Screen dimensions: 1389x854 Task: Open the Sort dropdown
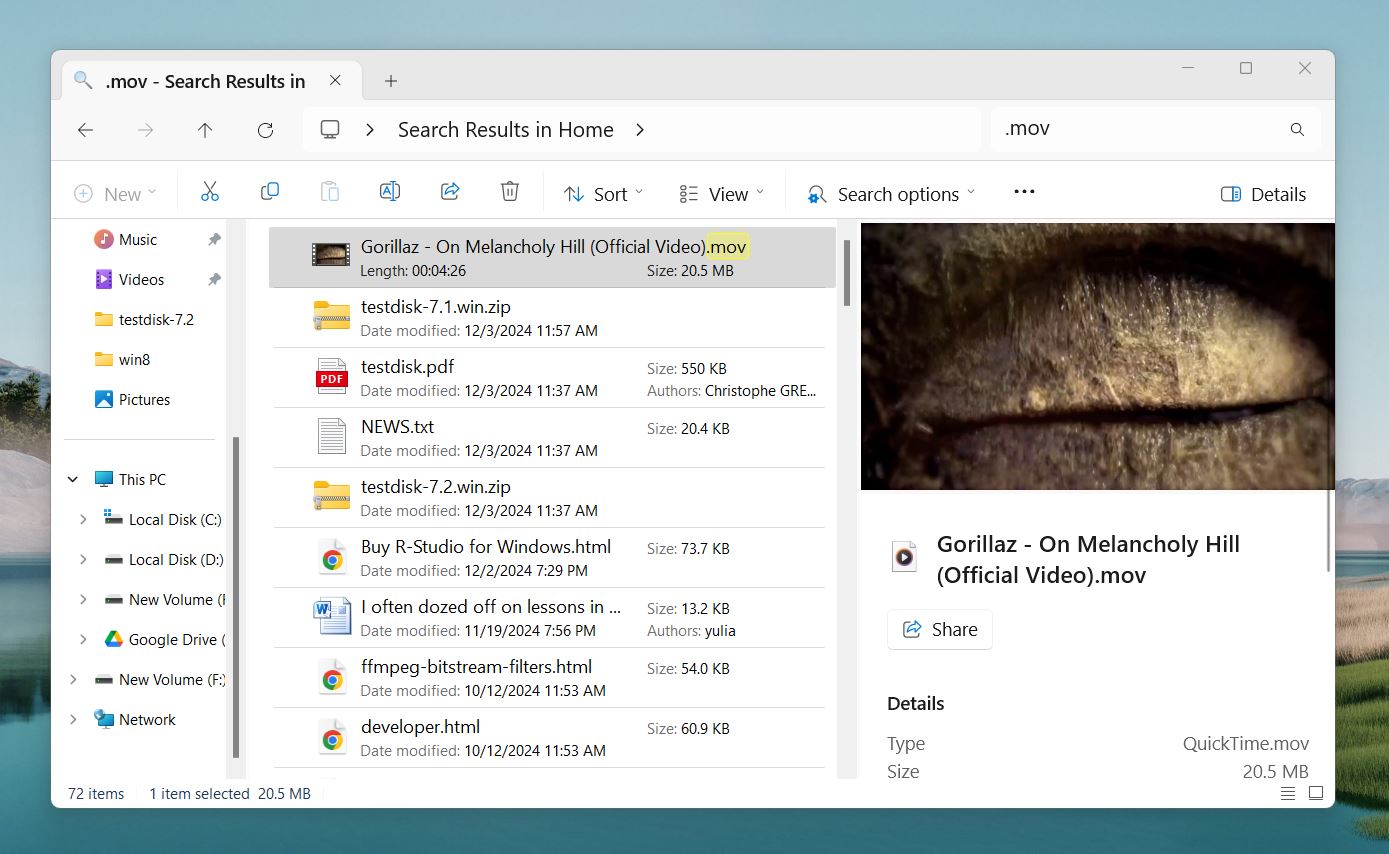click(603, 194)
